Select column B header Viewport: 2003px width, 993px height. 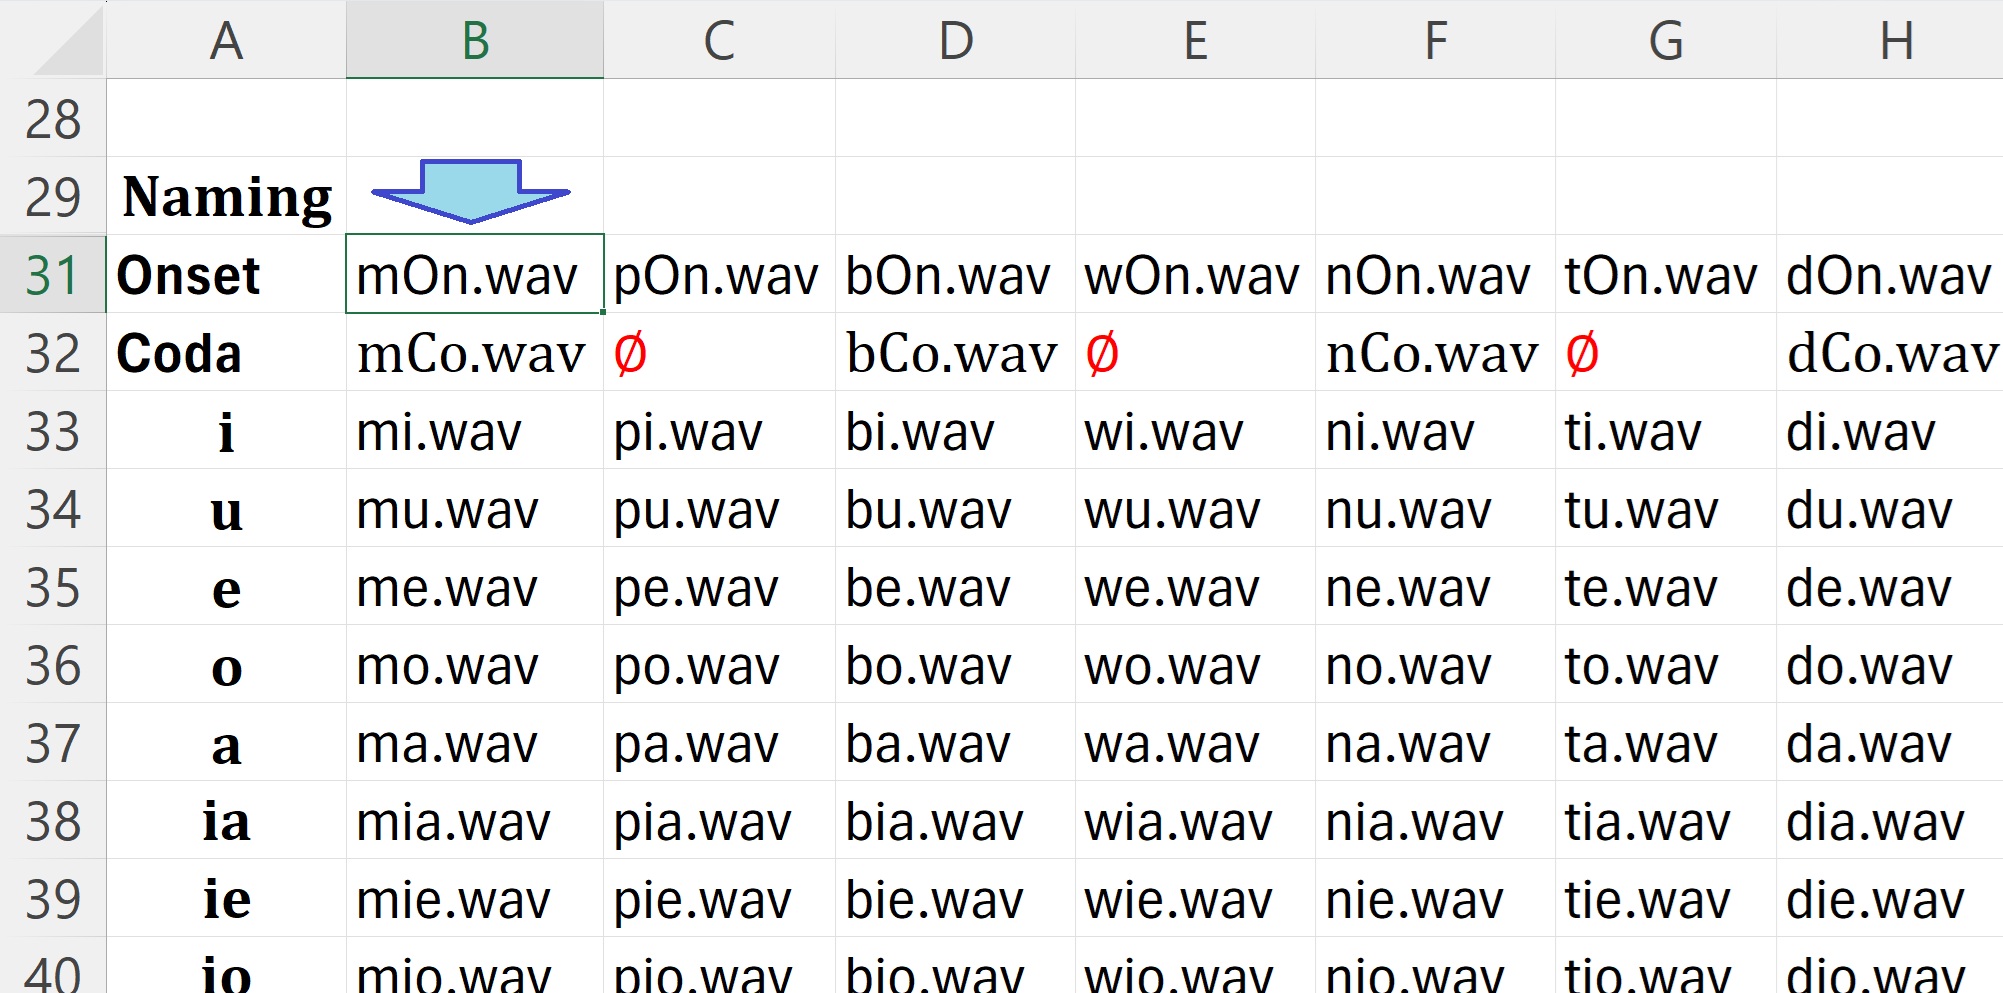pyautogui.click(x=473, y=40)
